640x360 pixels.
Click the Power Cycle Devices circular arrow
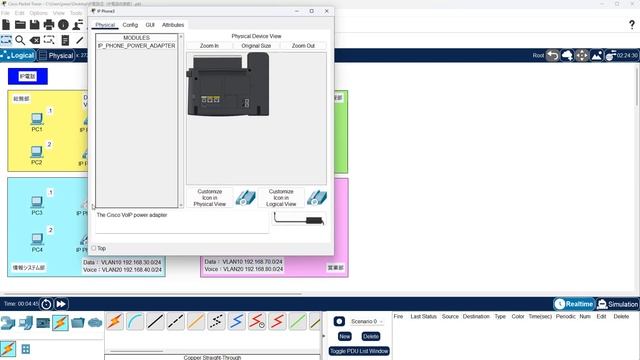(46, 304)
